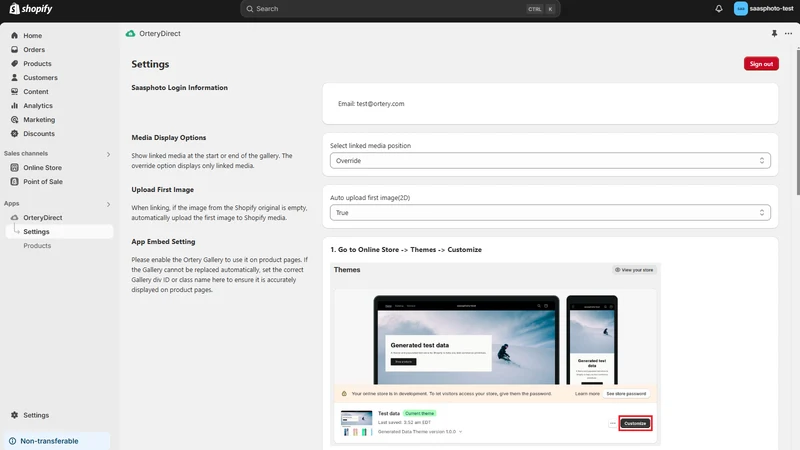
Task: Pin the OrteryDirect app
Action: click(774, 33)
